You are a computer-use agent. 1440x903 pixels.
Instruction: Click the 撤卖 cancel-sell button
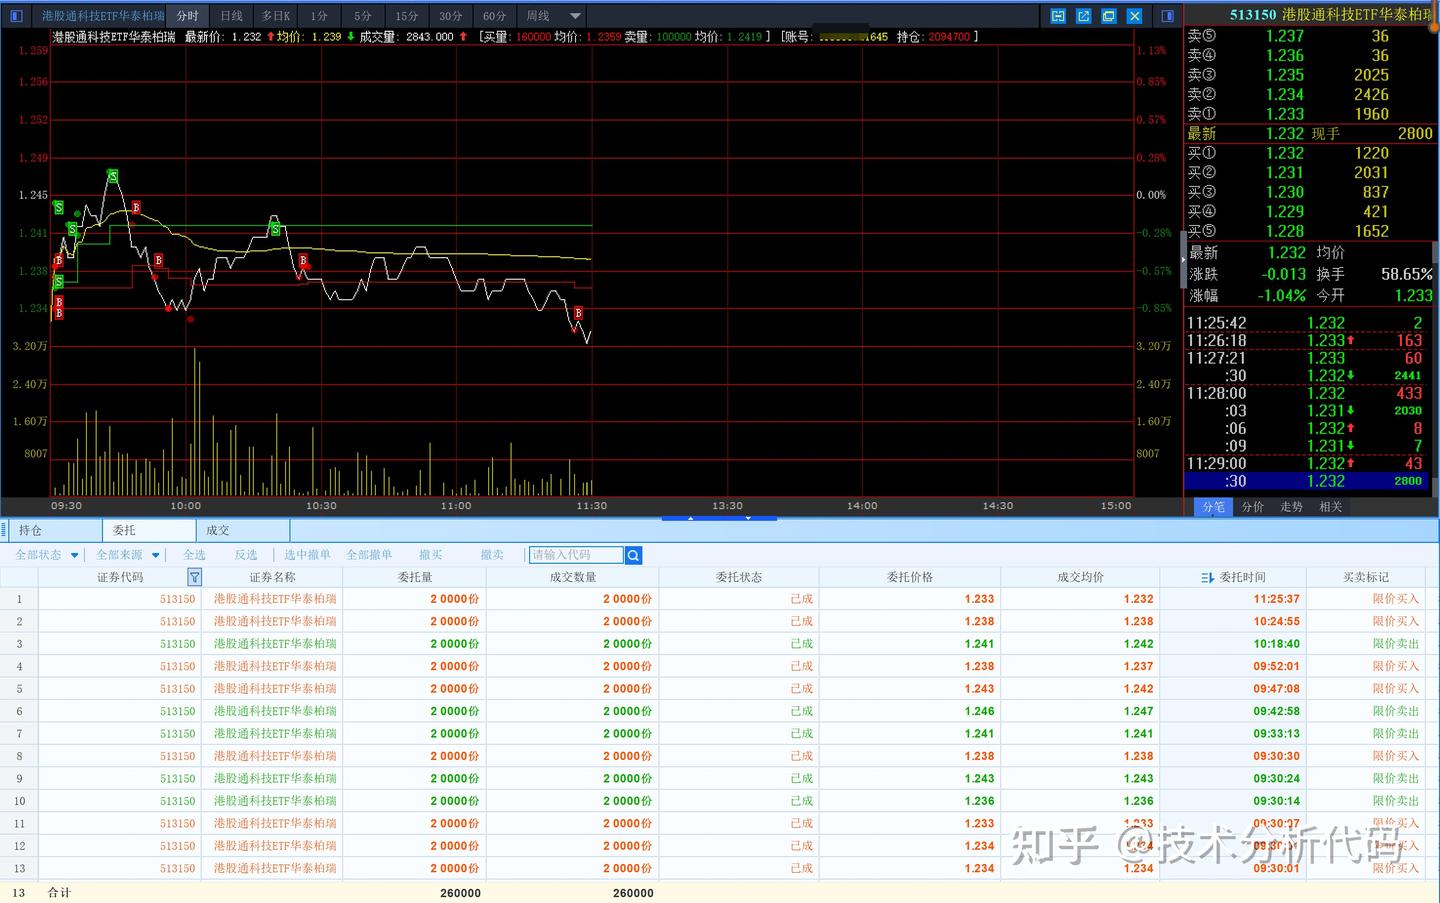[x=492, y=555]
